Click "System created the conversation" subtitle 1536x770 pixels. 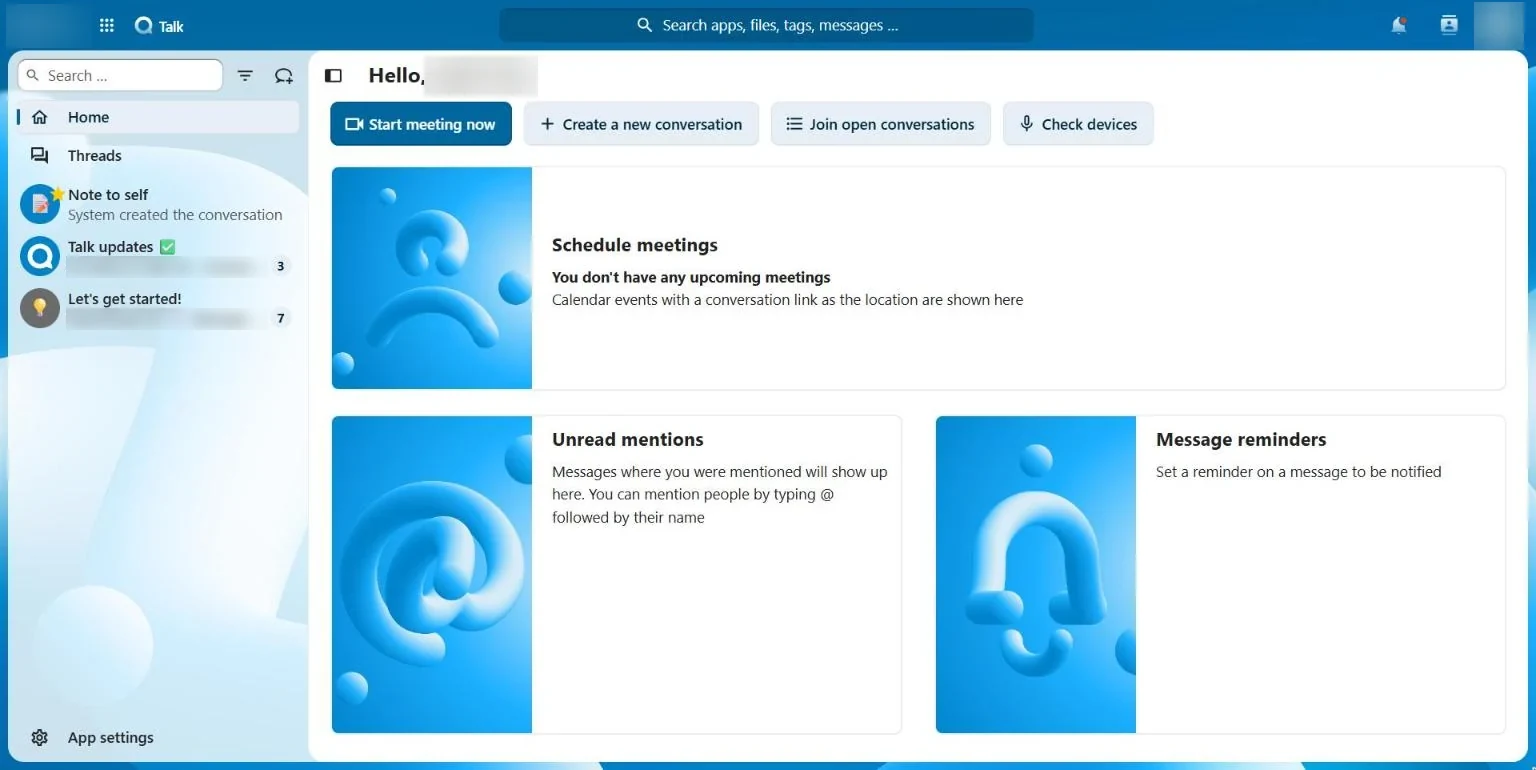pos(175,215)
